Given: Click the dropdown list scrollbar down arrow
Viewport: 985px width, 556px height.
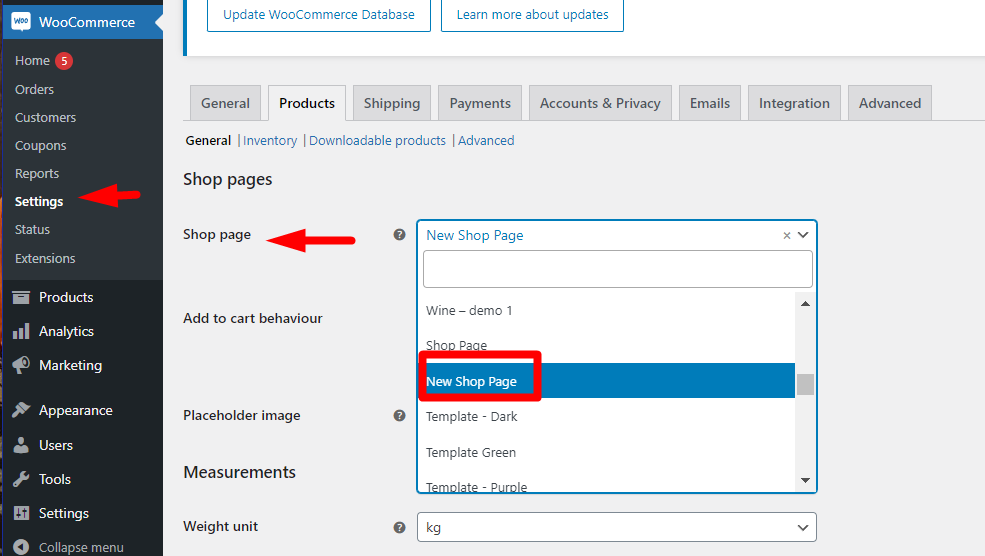Looking at the screenshot, I should coord(805,481).
